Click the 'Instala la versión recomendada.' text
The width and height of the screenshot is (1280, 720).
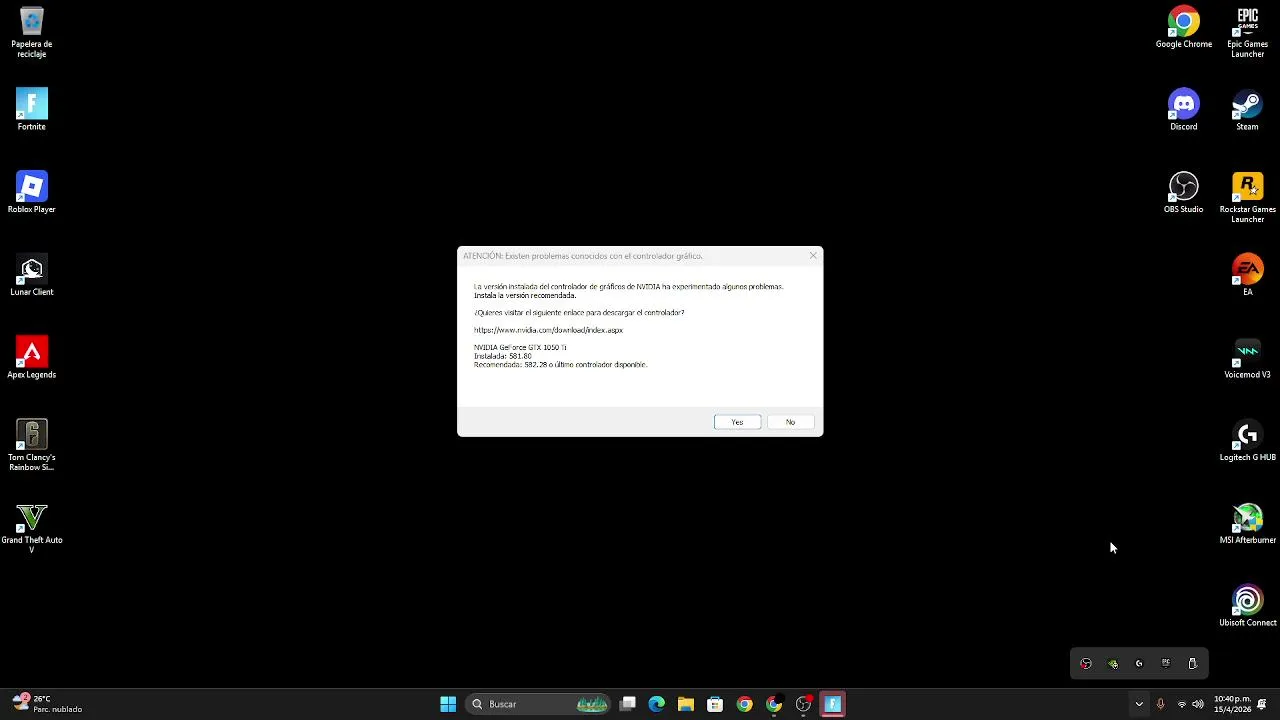525,296
